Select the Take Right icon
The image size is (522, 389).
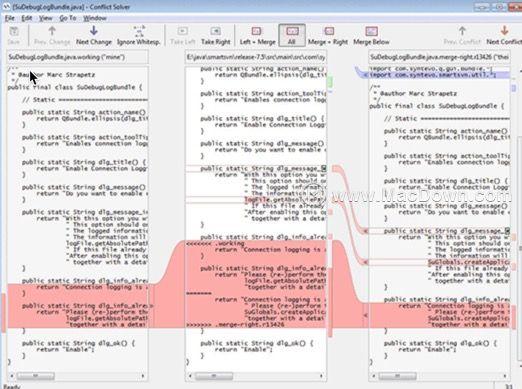point(215,31)
